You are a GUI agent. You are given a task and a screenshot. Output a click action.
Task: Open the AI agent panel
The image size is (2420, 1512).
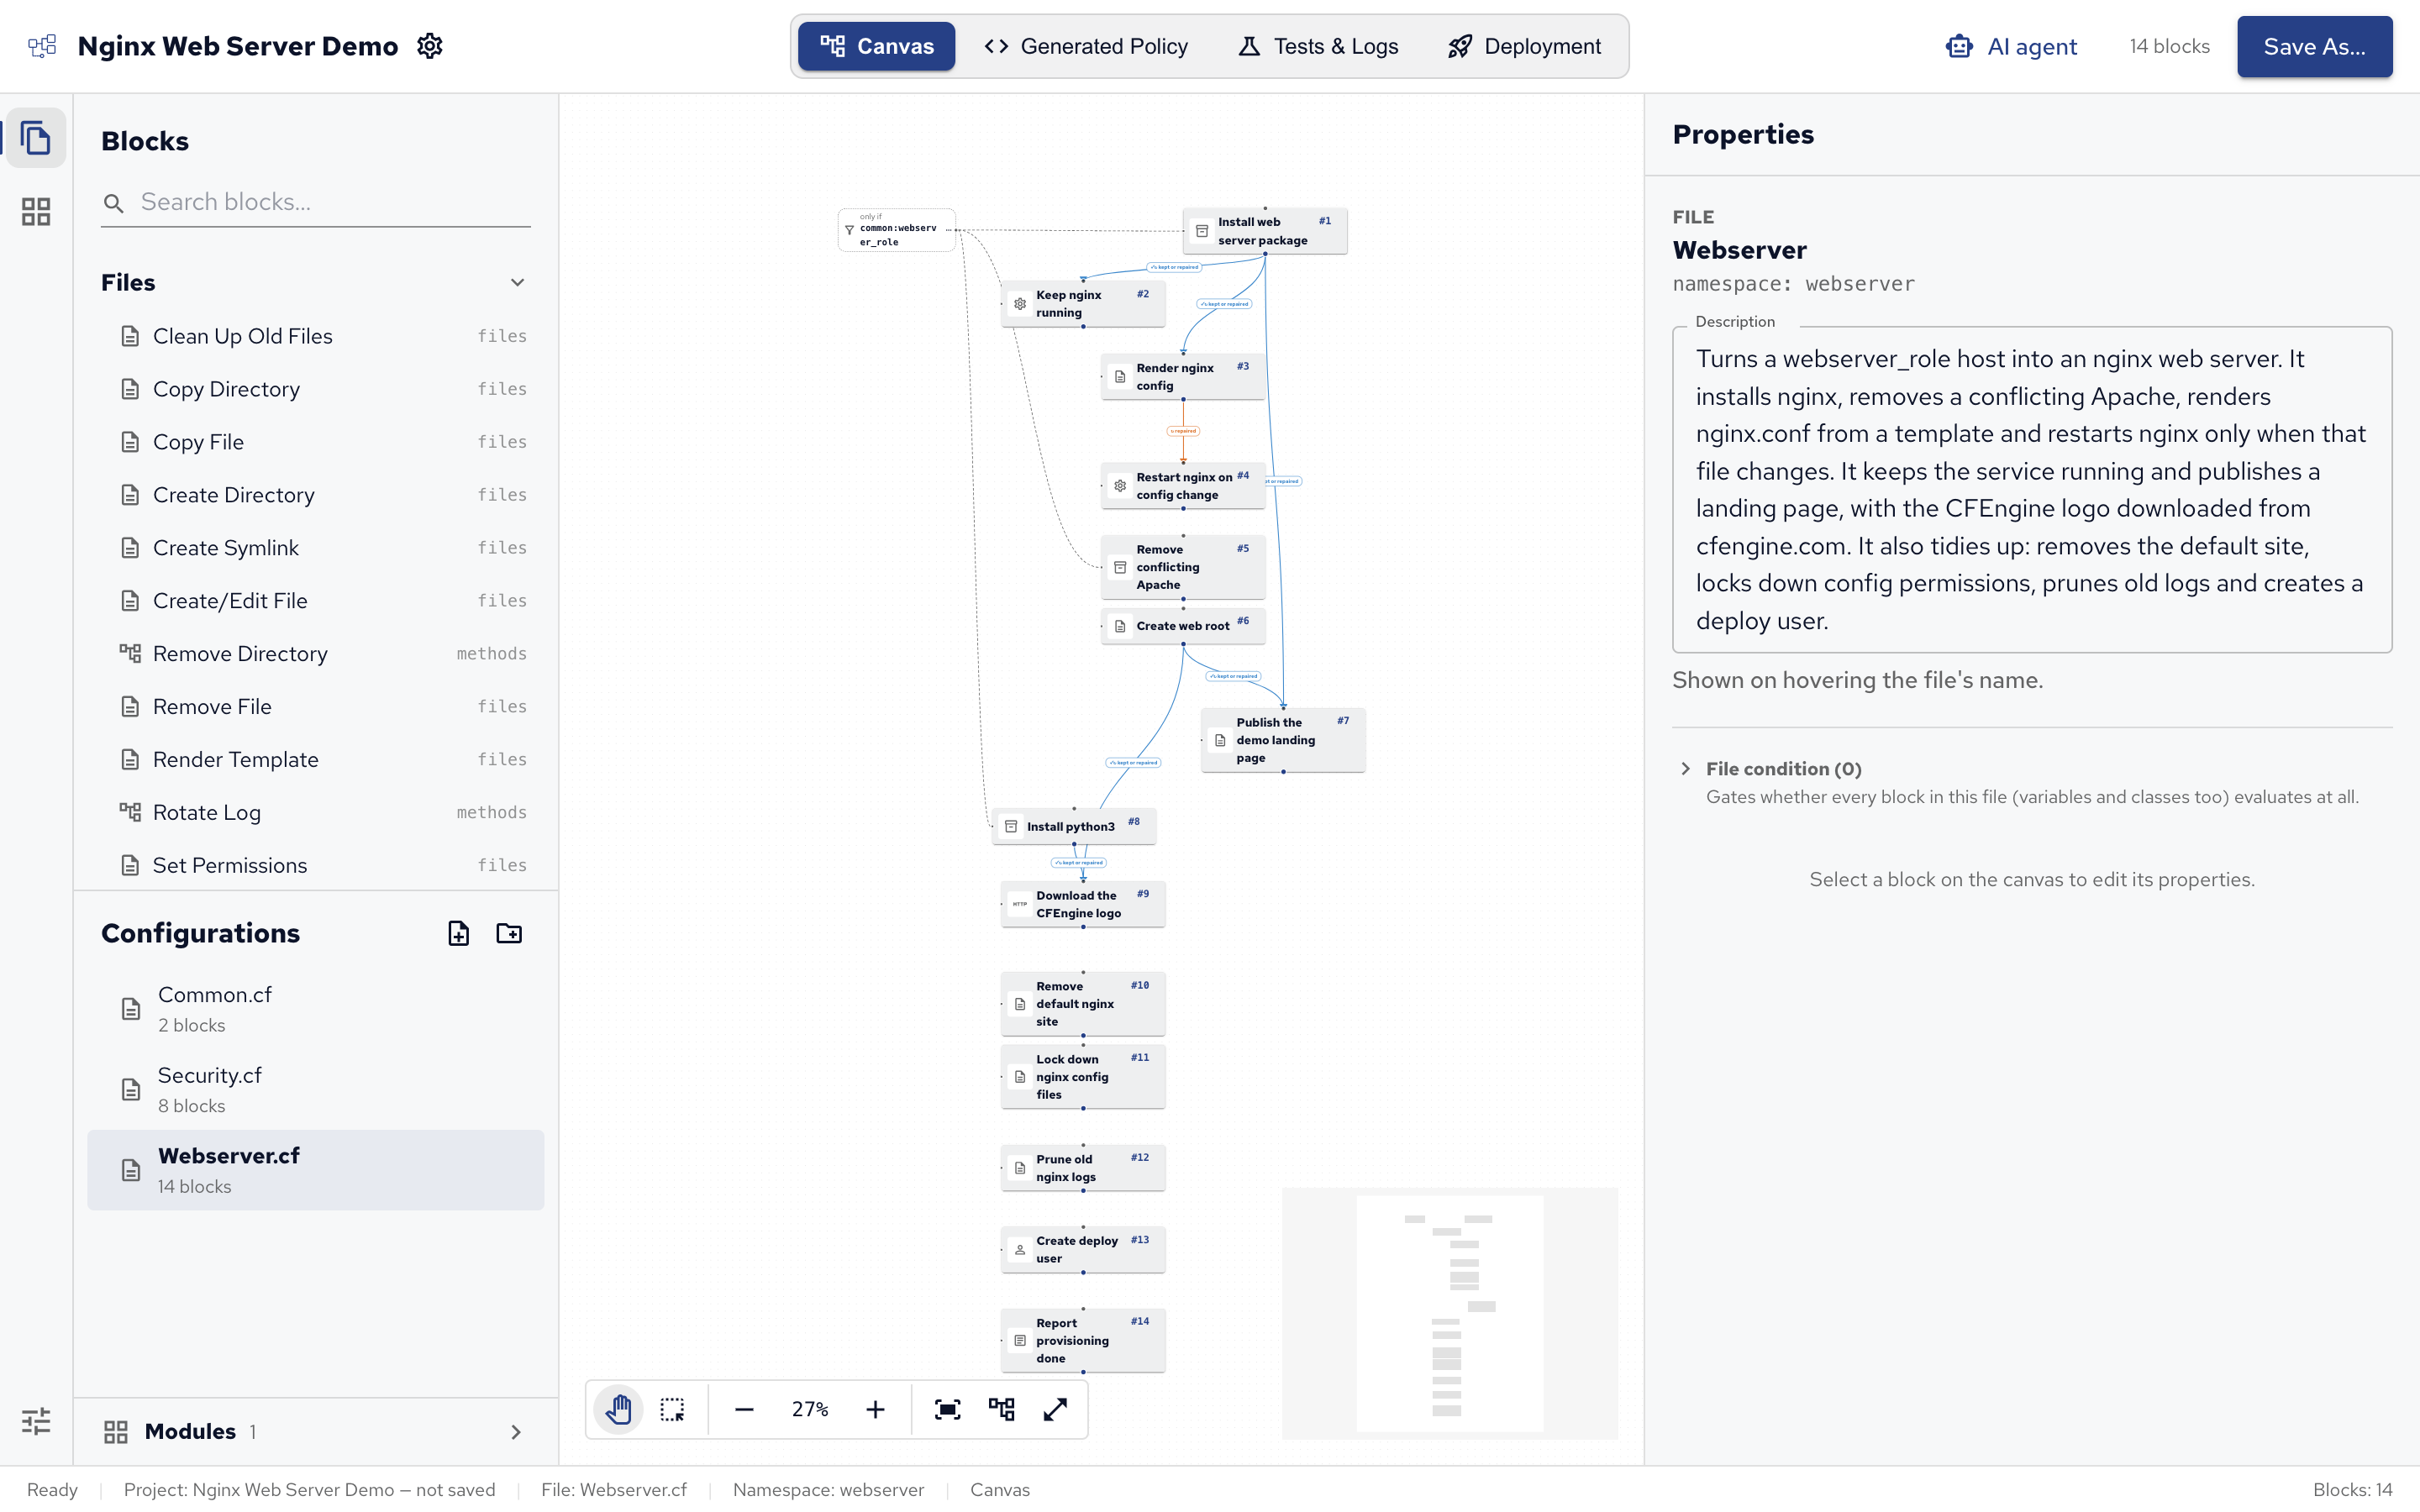[x=2011, y=46]
